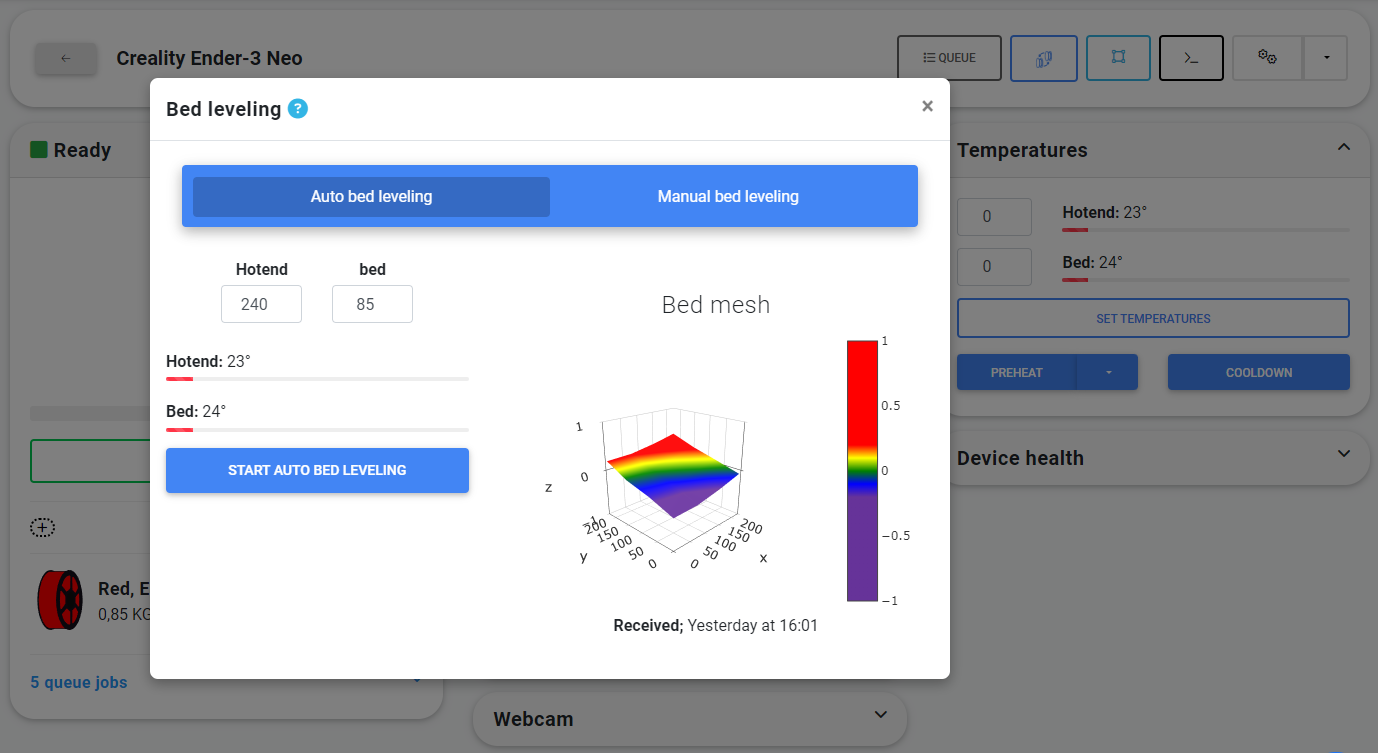The width and height of the screenshot is (1378, 753).
Task: Expand the Webcam panel
Action: 880,714
